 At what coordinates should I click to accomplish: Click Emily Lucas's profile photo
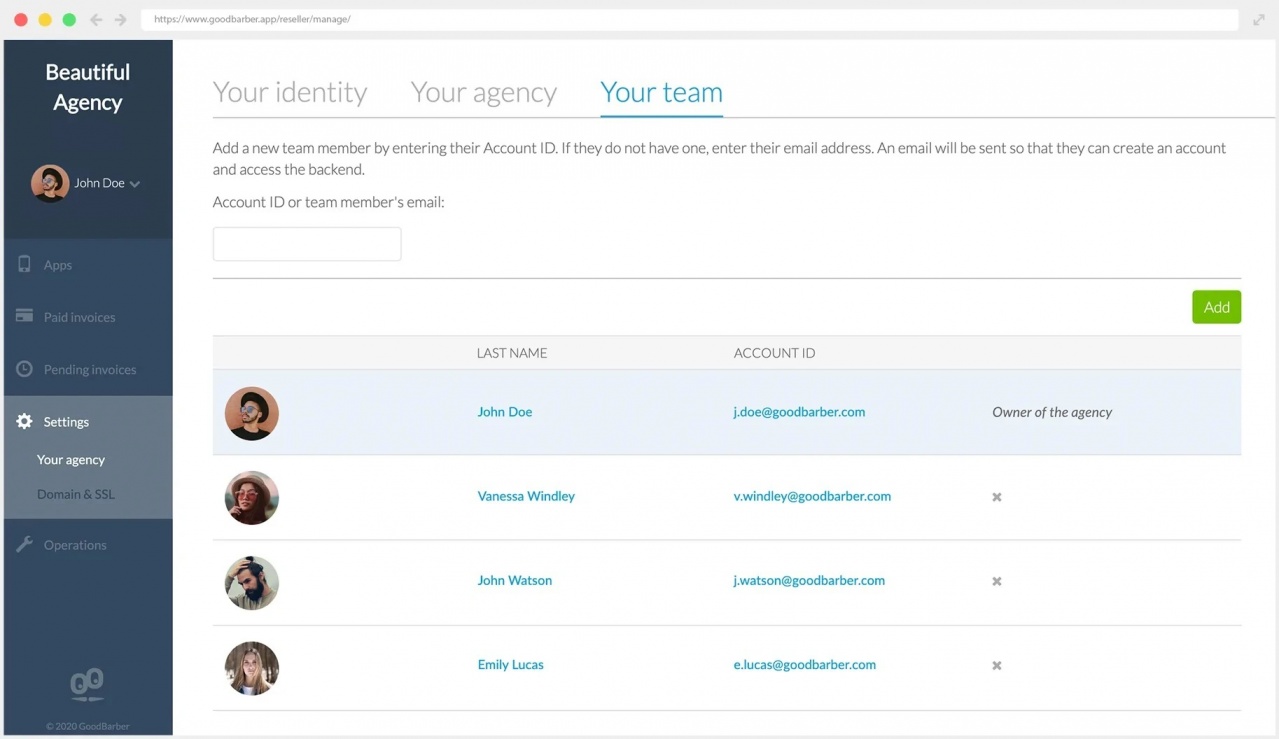click(251, 668)
